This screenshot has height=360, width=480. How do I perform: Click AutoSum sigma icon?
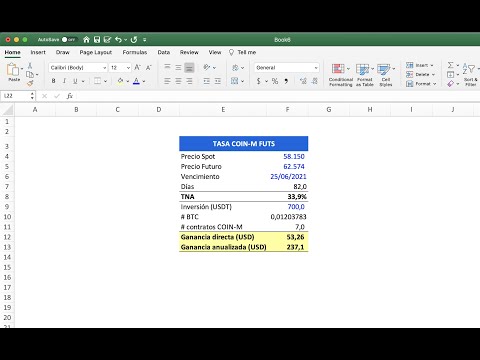[450, 65]
